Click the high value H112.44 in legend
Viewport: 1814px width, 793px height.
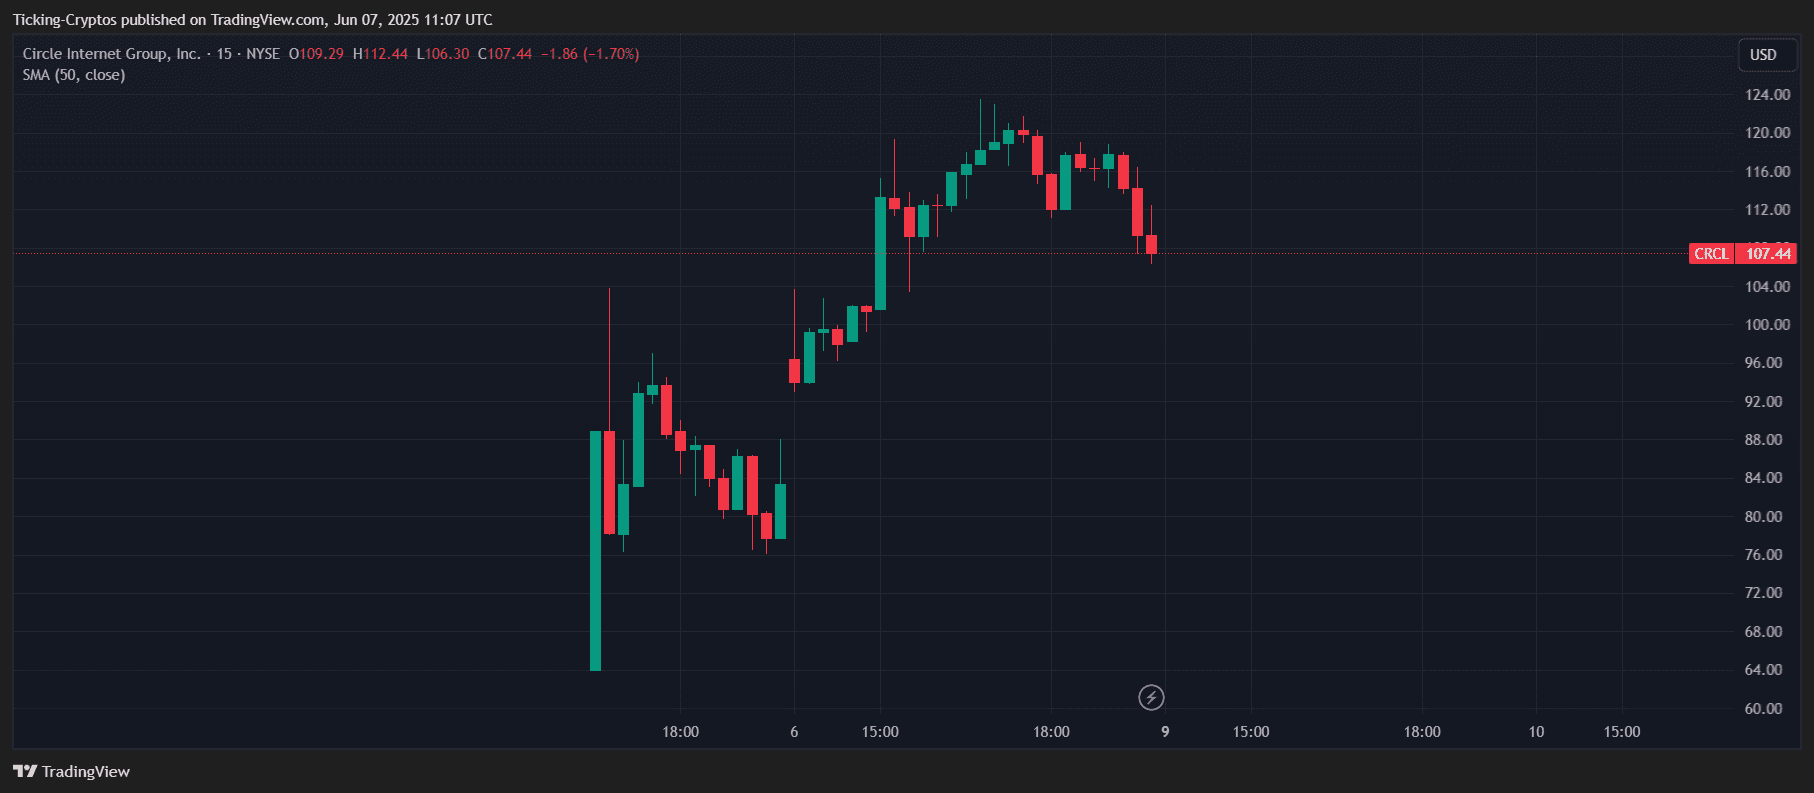point(380,54)
